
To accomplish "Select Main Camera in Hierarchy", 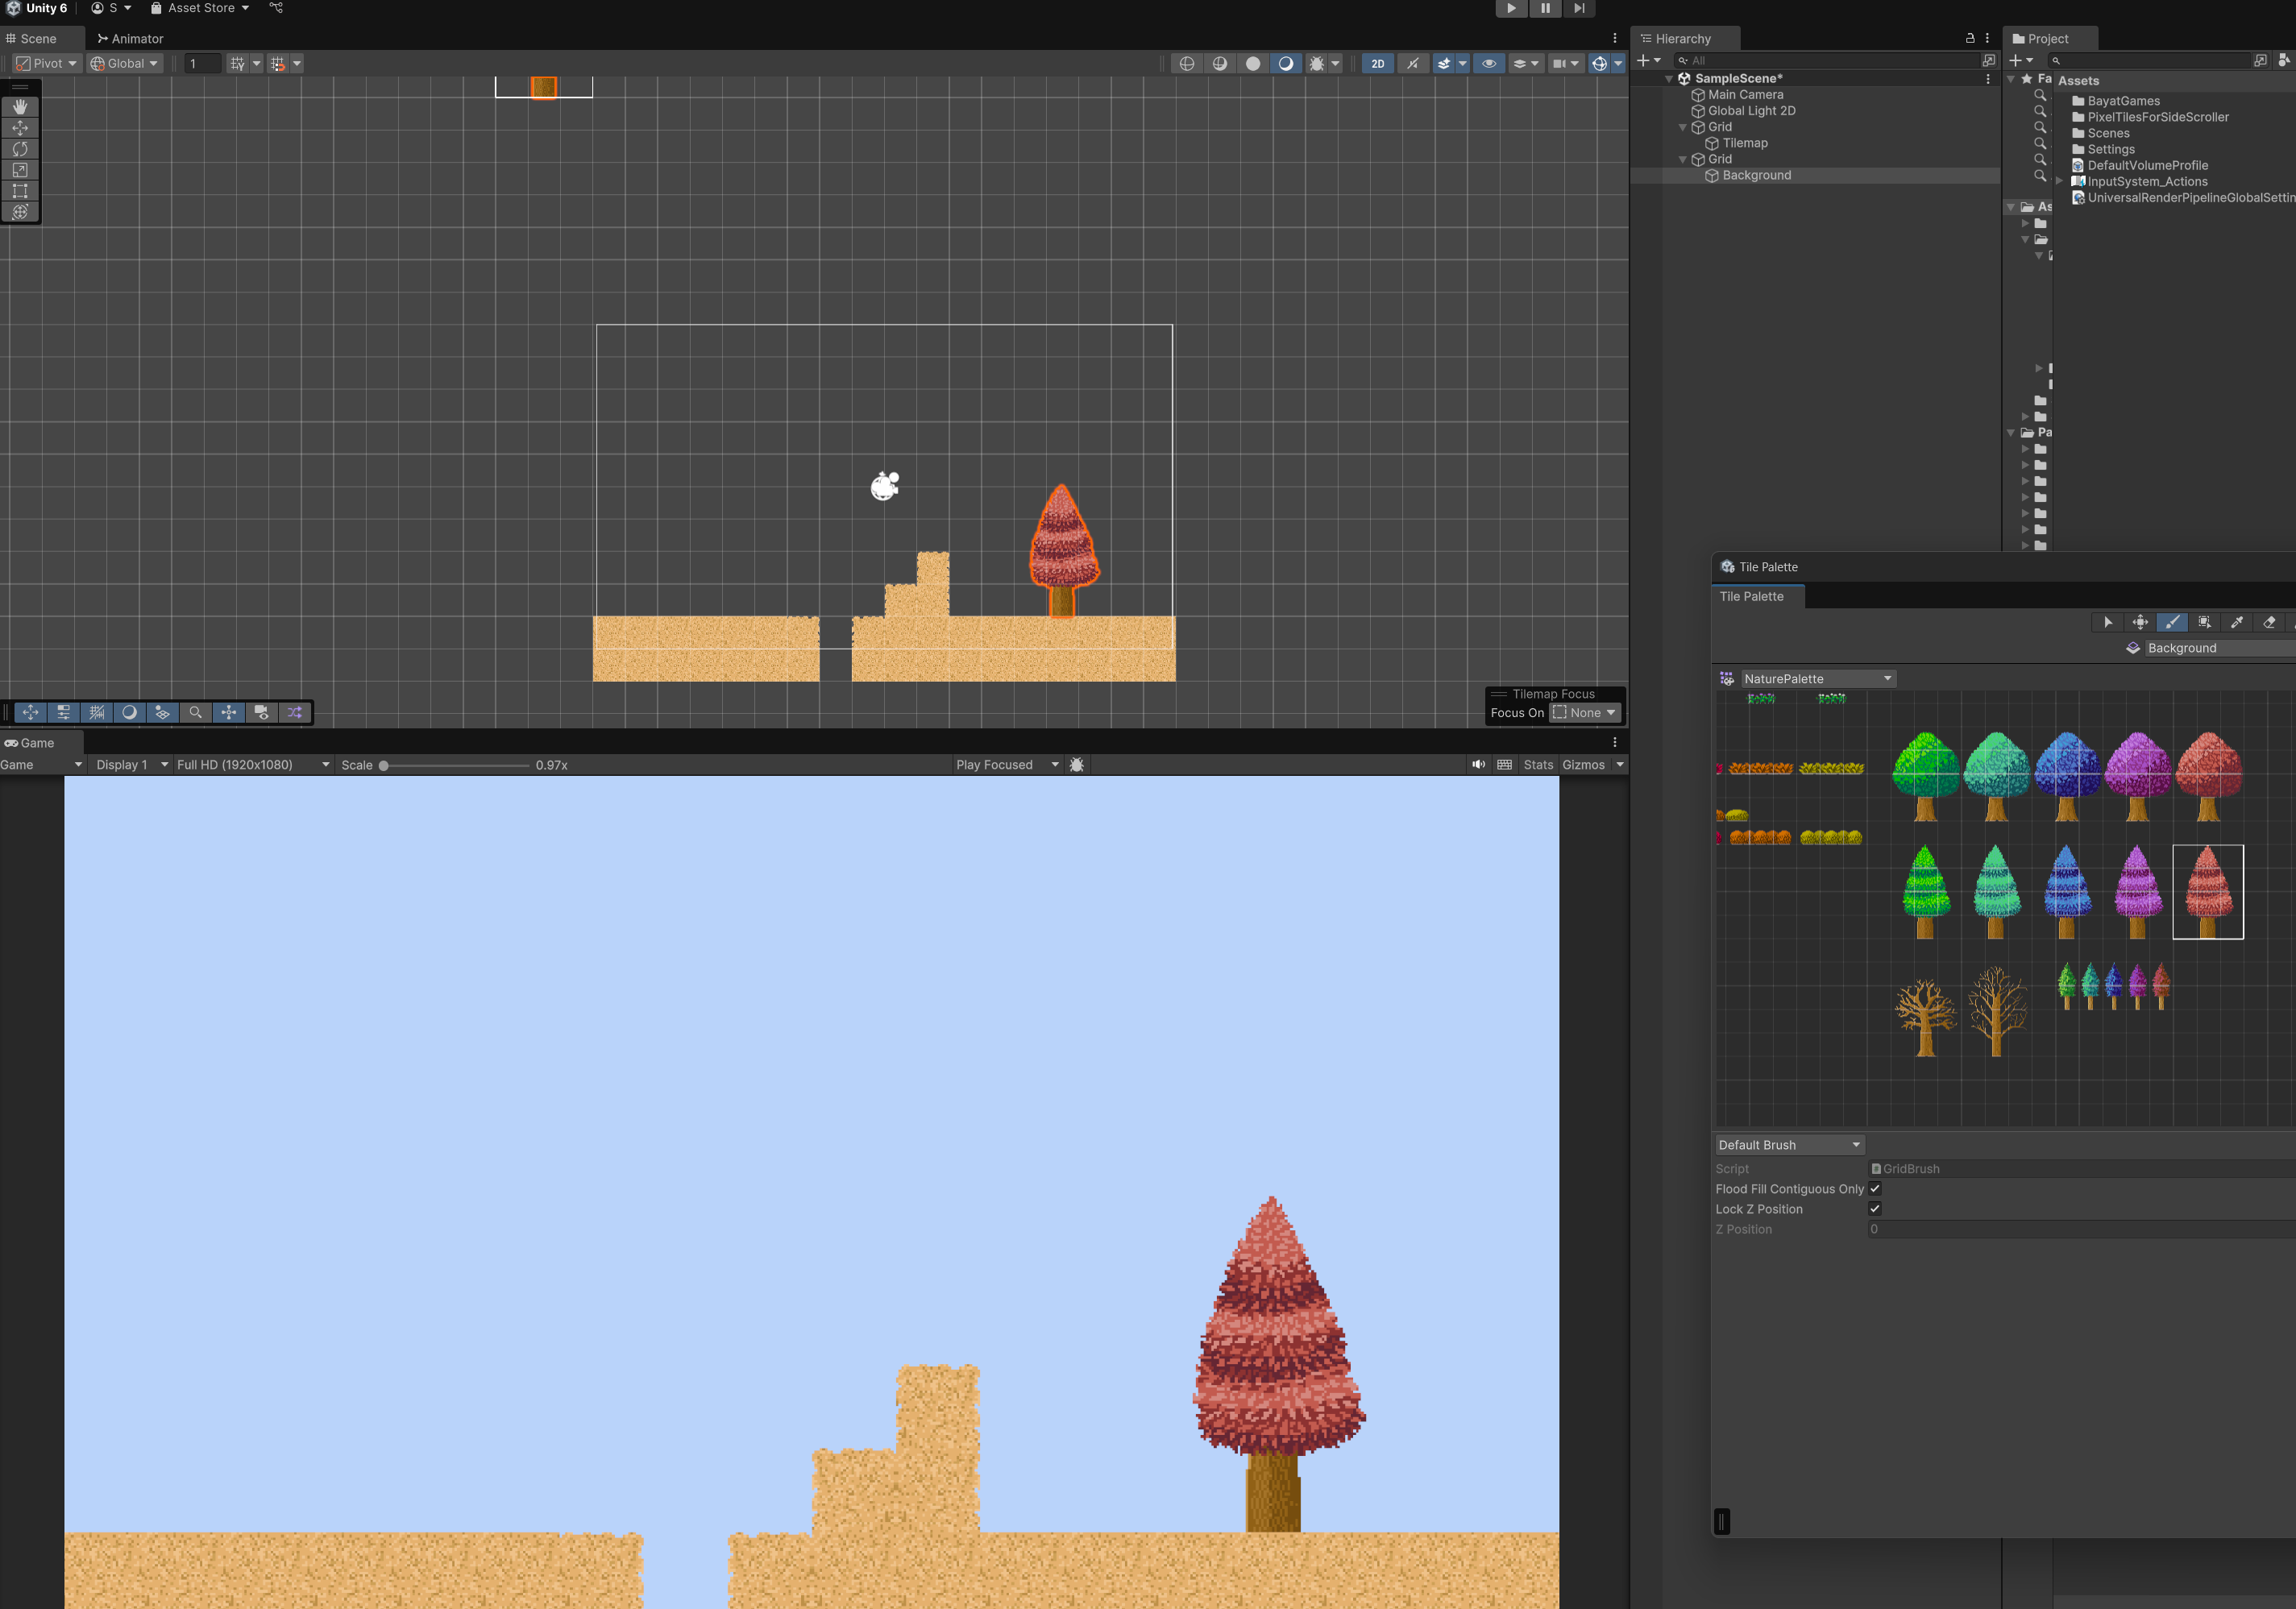I will (1745, 95).
